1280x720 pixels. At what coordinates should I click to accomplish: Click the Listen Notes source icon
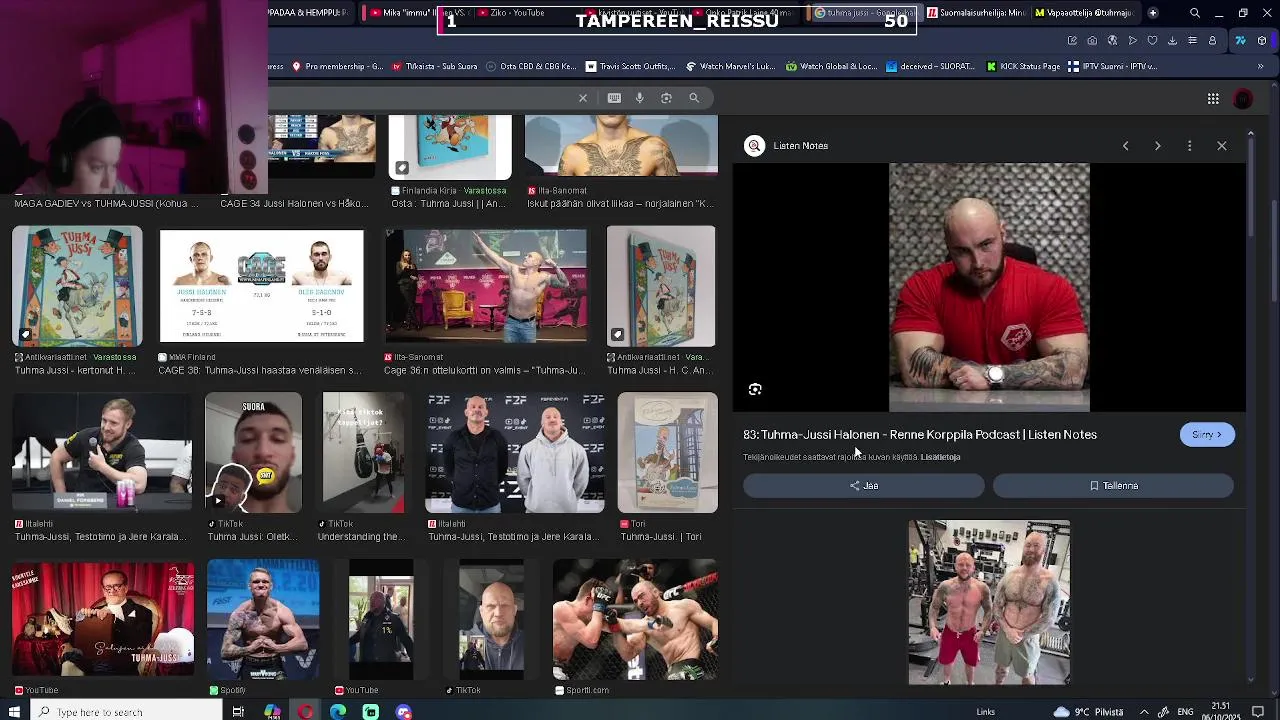[754, 146]
